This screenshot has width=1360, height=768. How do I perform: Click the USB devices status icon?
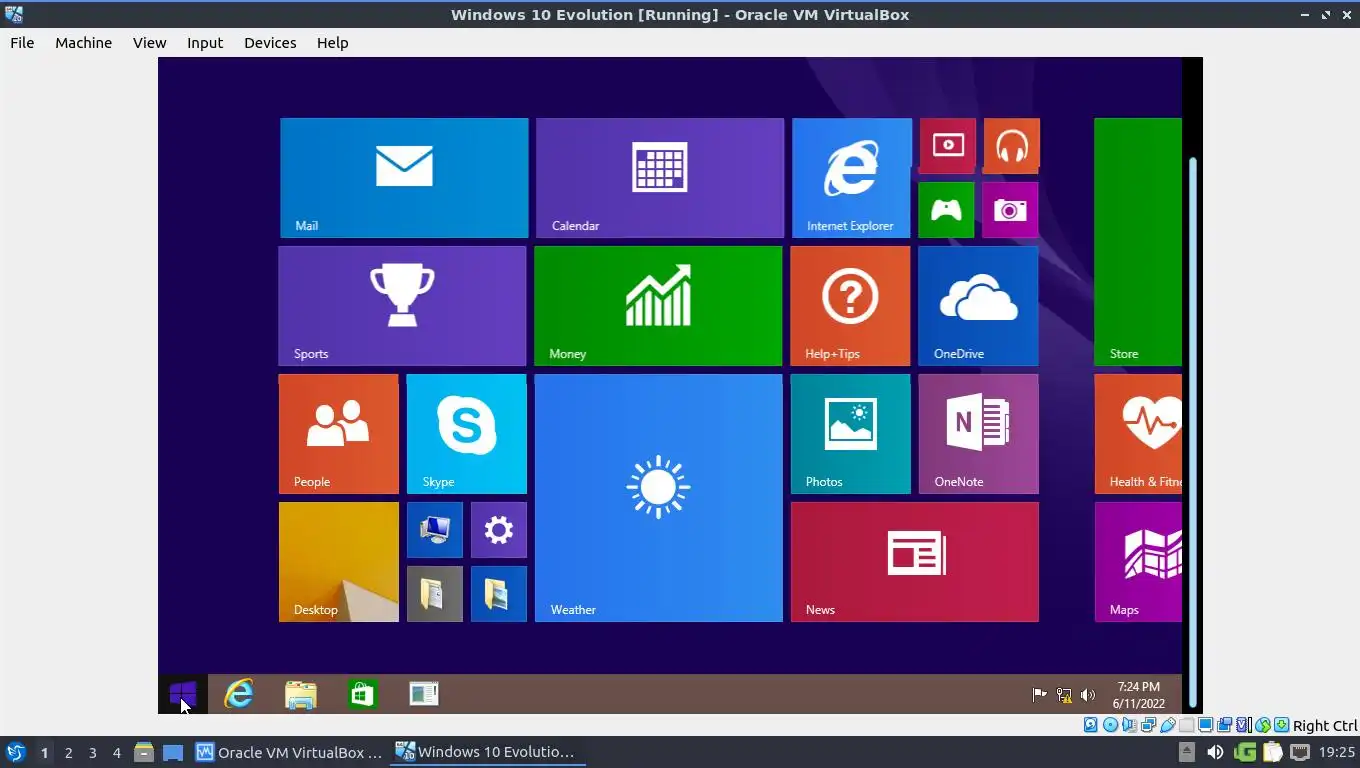point(1167,725)
